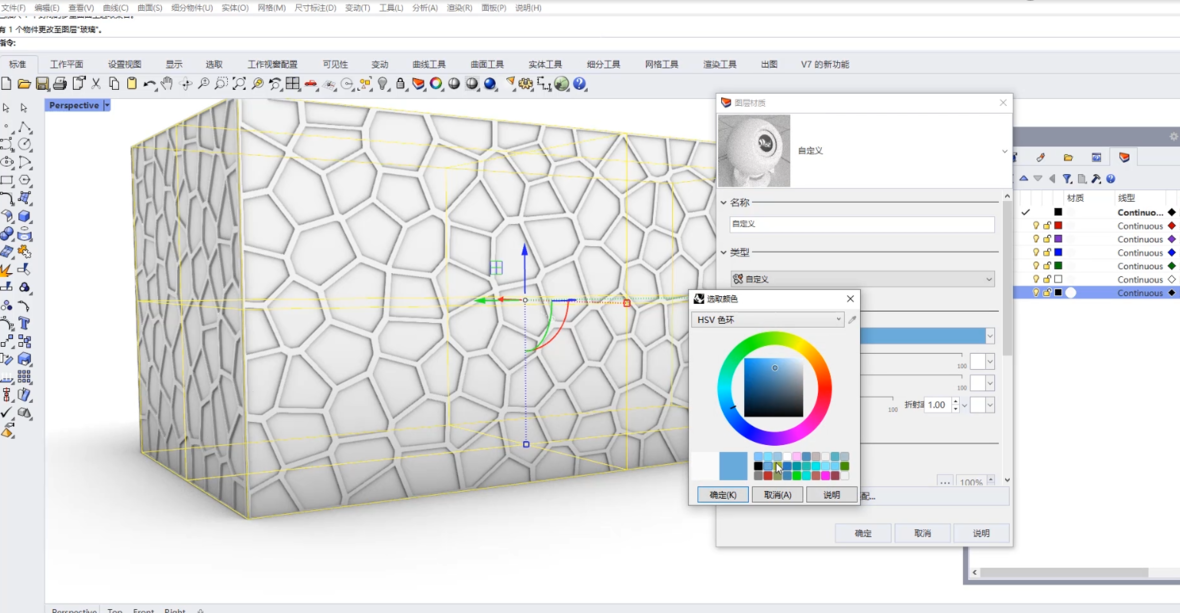Click the eyedropper in the color picker
This screenshot has height=613, width=1180.
pyautogui.click(x=852, y=320)
